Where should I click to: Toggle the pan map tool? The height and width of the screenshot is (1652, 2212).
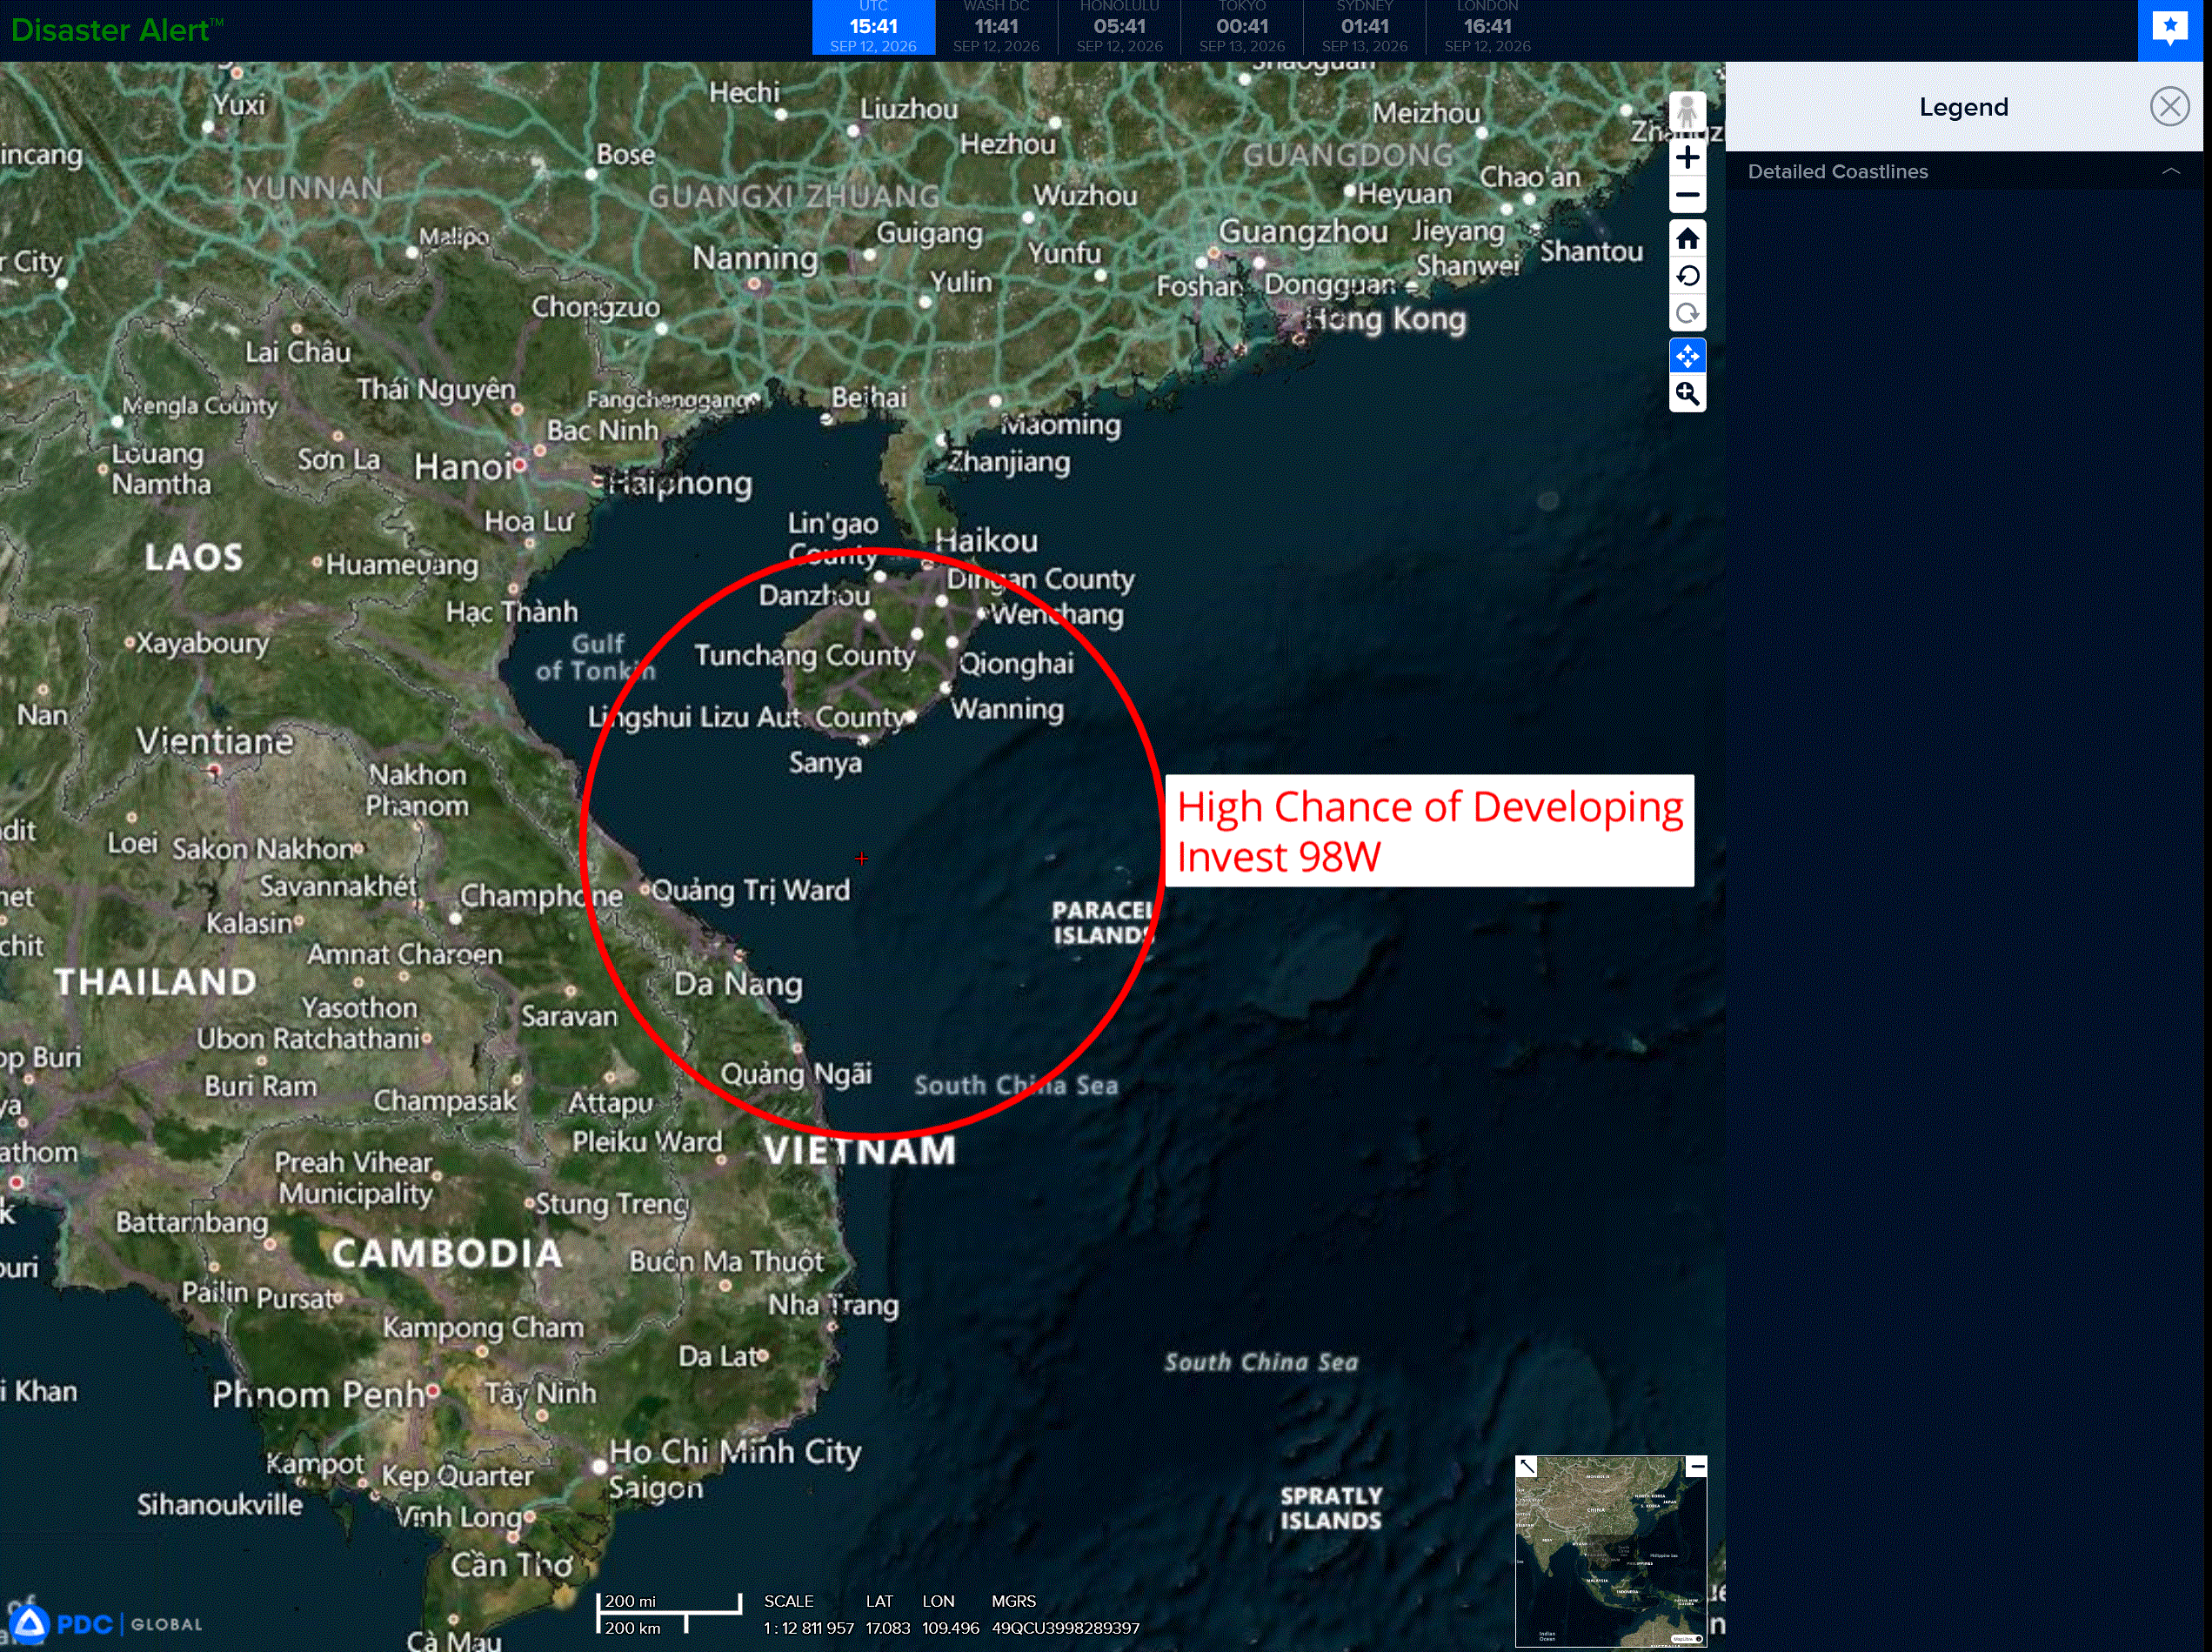click(1687, 356)
